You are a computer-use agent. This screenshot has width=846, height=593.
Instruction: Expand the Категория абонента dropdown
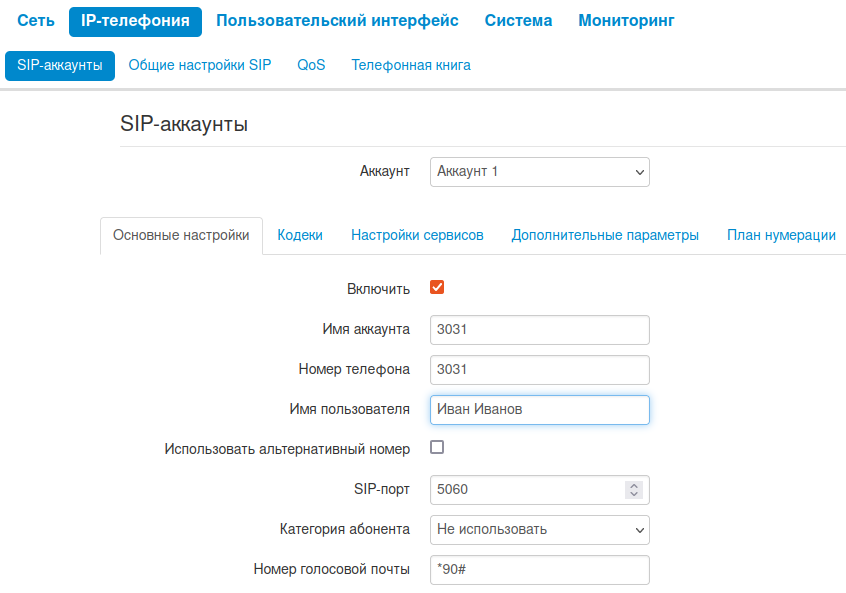click(x=540, y=530)
